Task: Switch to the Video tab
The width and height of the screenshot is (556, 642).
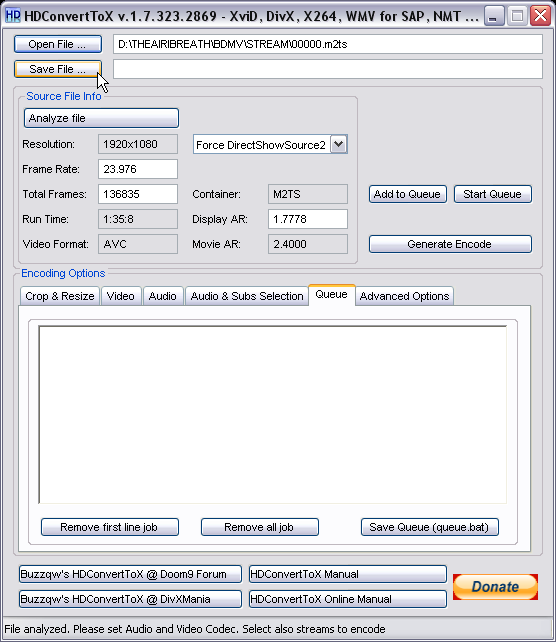Action: pos(121,296)
